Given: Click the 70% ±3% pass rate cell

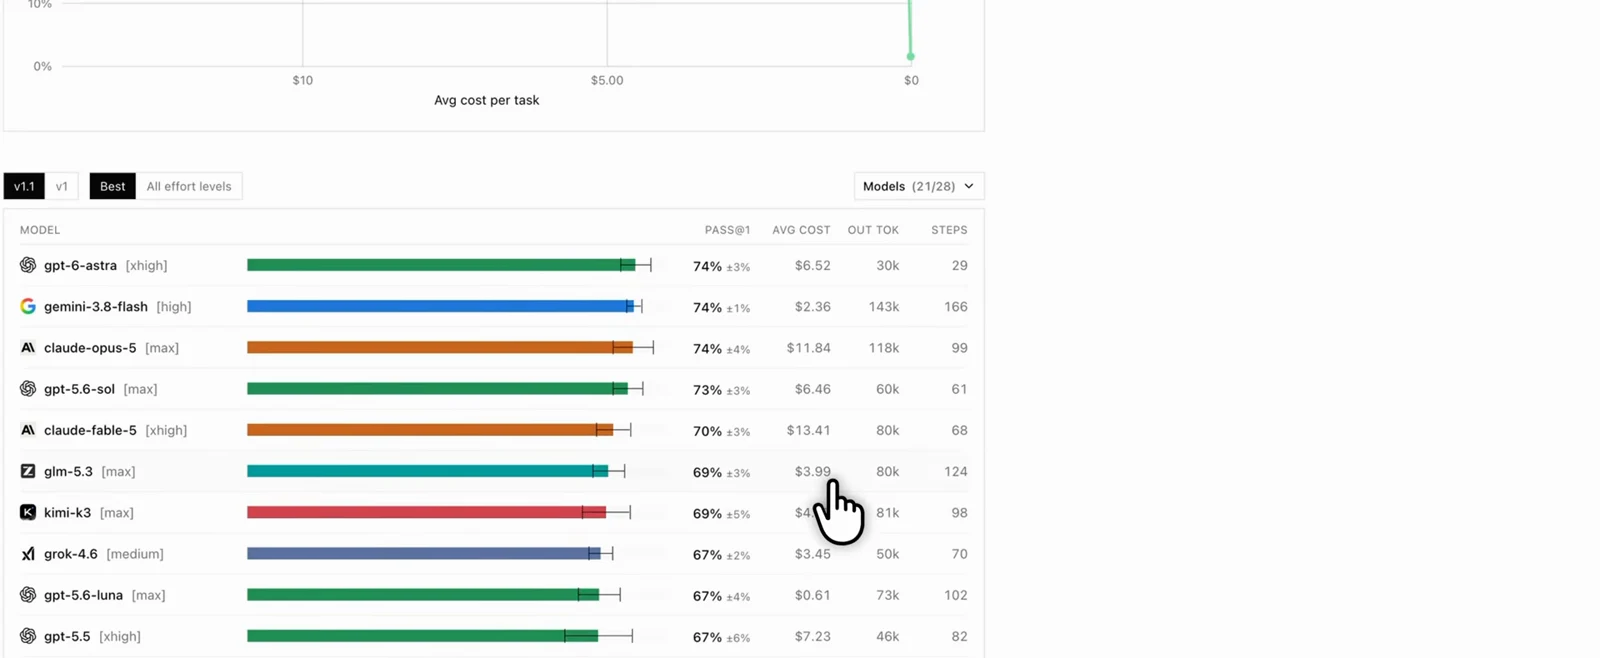Looking at the screenshot, I should pos(721,431).
